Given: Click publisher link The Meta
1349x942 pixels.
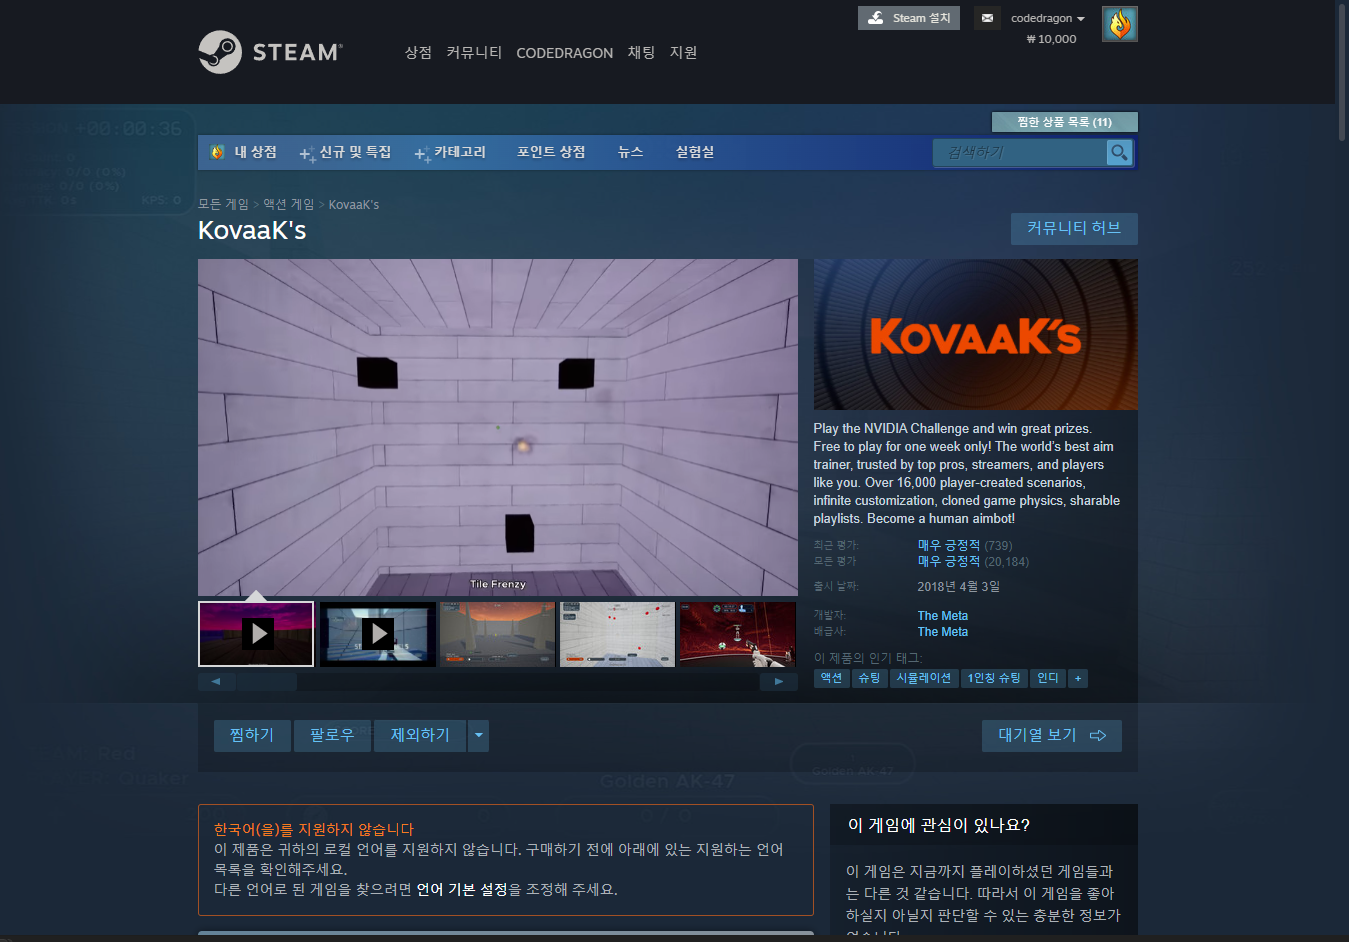Looking at the screenshot, I should (x=943, y=632).
